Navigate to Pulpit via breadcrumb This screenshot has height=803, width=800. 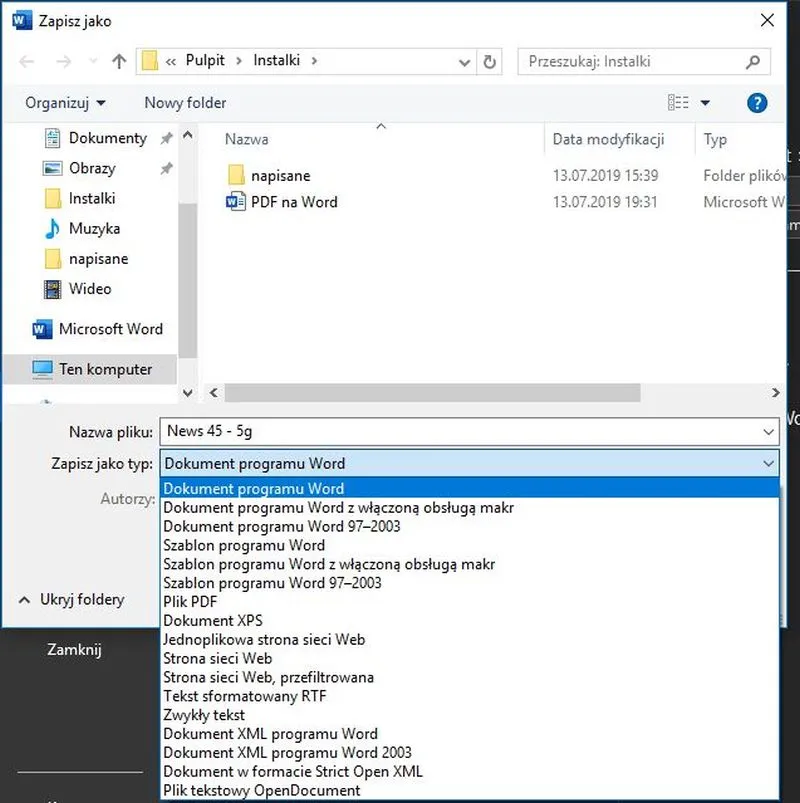tap(205, 60)
